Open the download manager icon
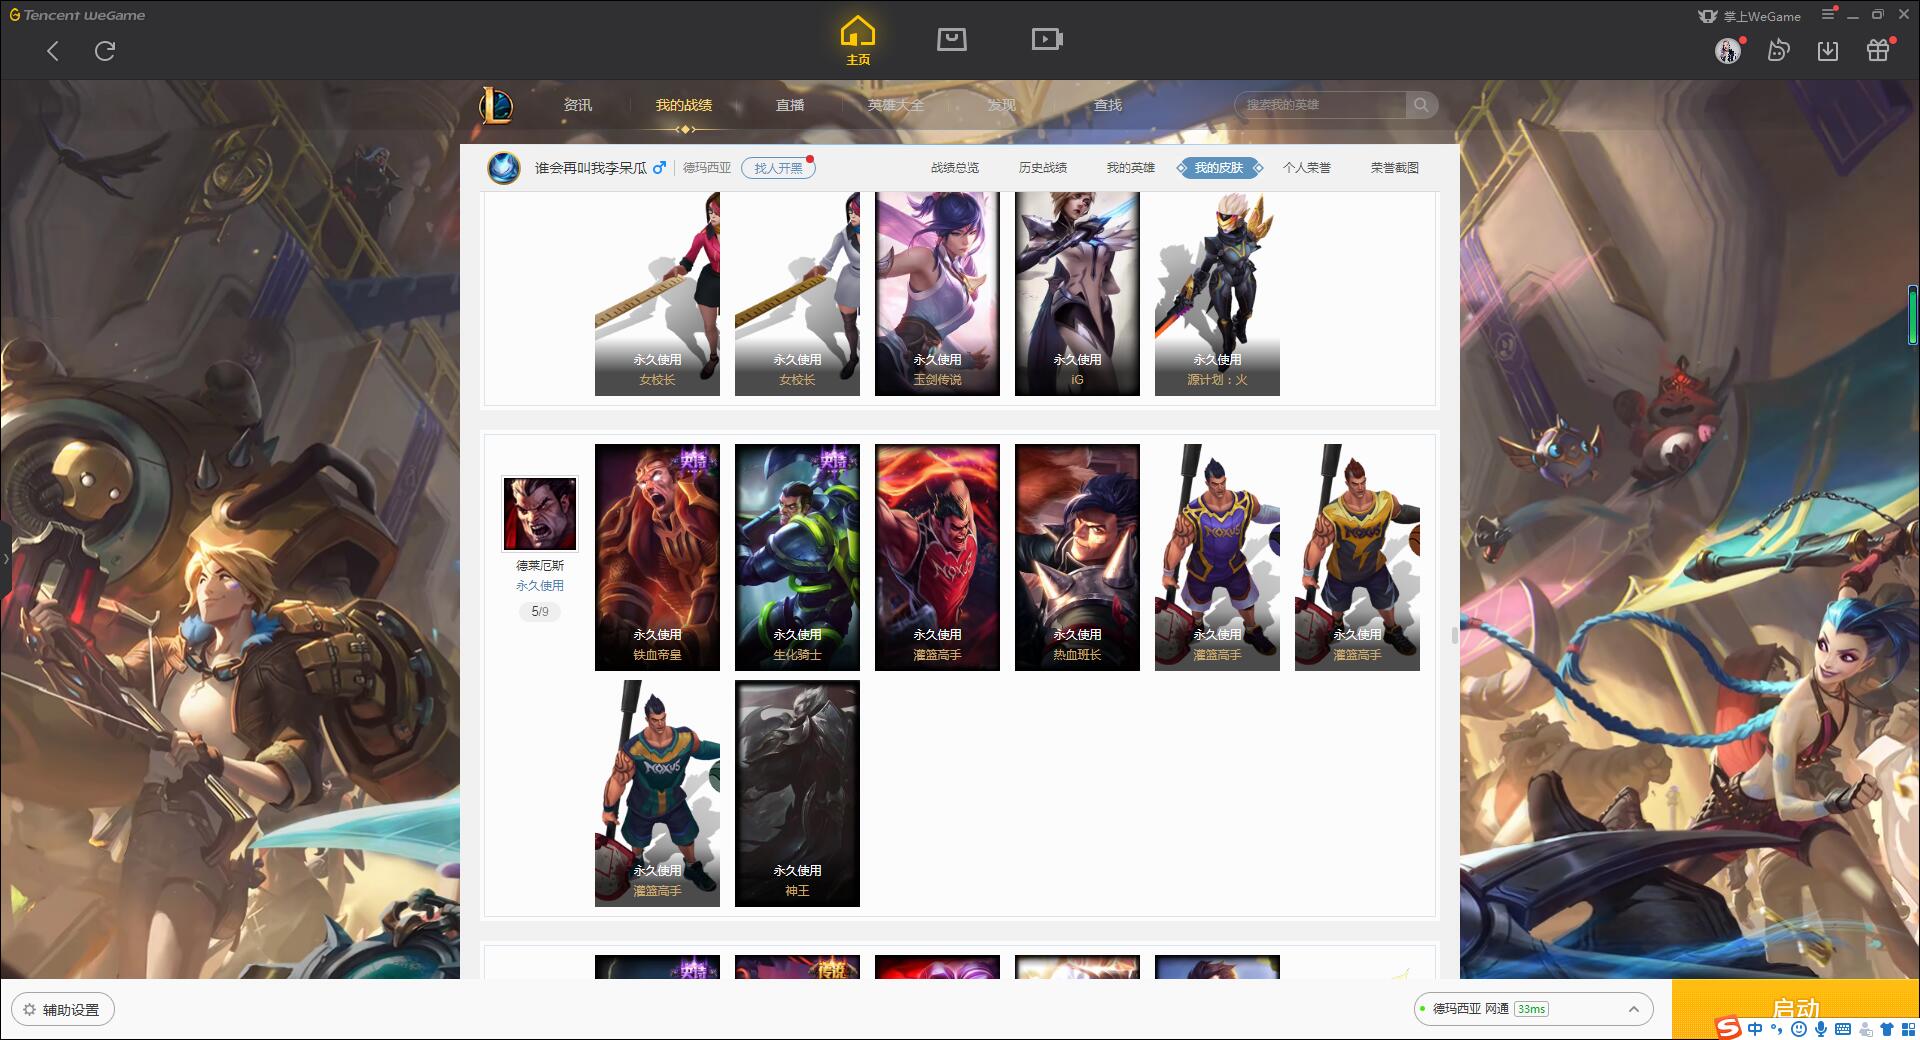Viewport: 1920px width, 1040px height. 1828,51
